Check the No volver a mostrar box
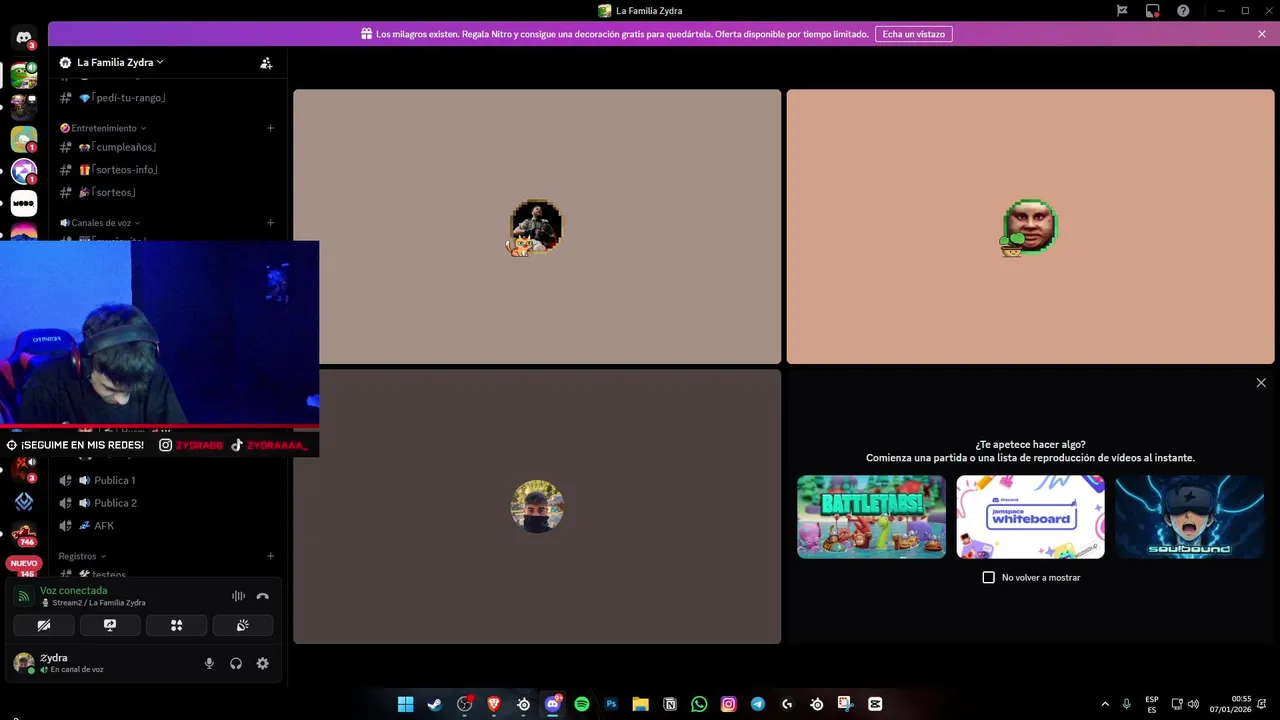Viewport: 1280px width, 720px height. coord(989,577)
